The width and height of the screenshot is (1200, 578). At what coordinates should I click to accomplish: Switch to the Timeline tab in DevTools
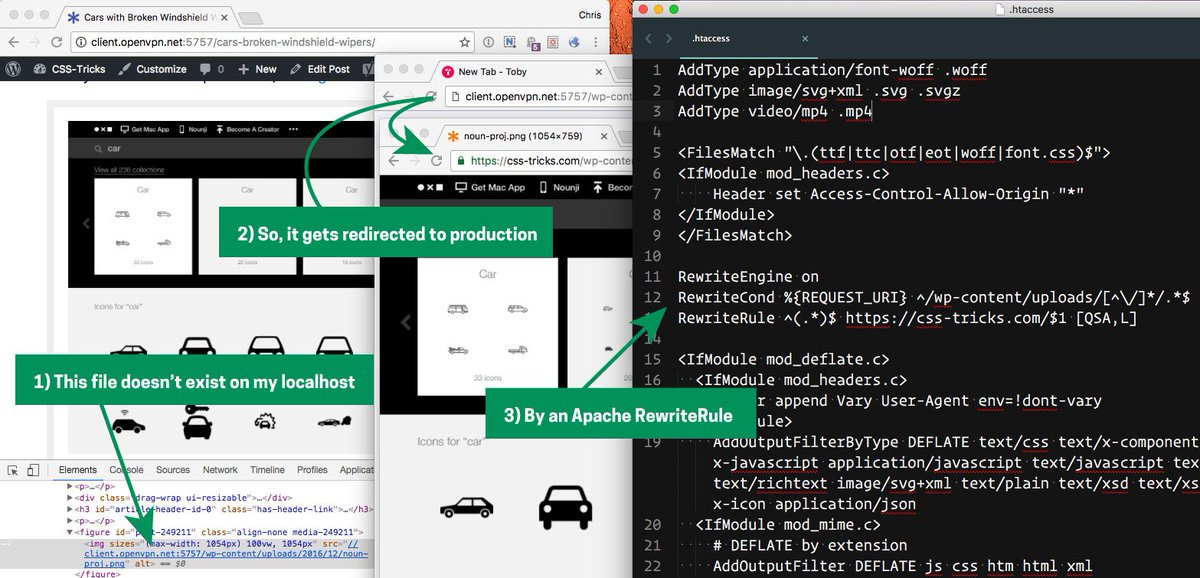(x=267, y=470)
